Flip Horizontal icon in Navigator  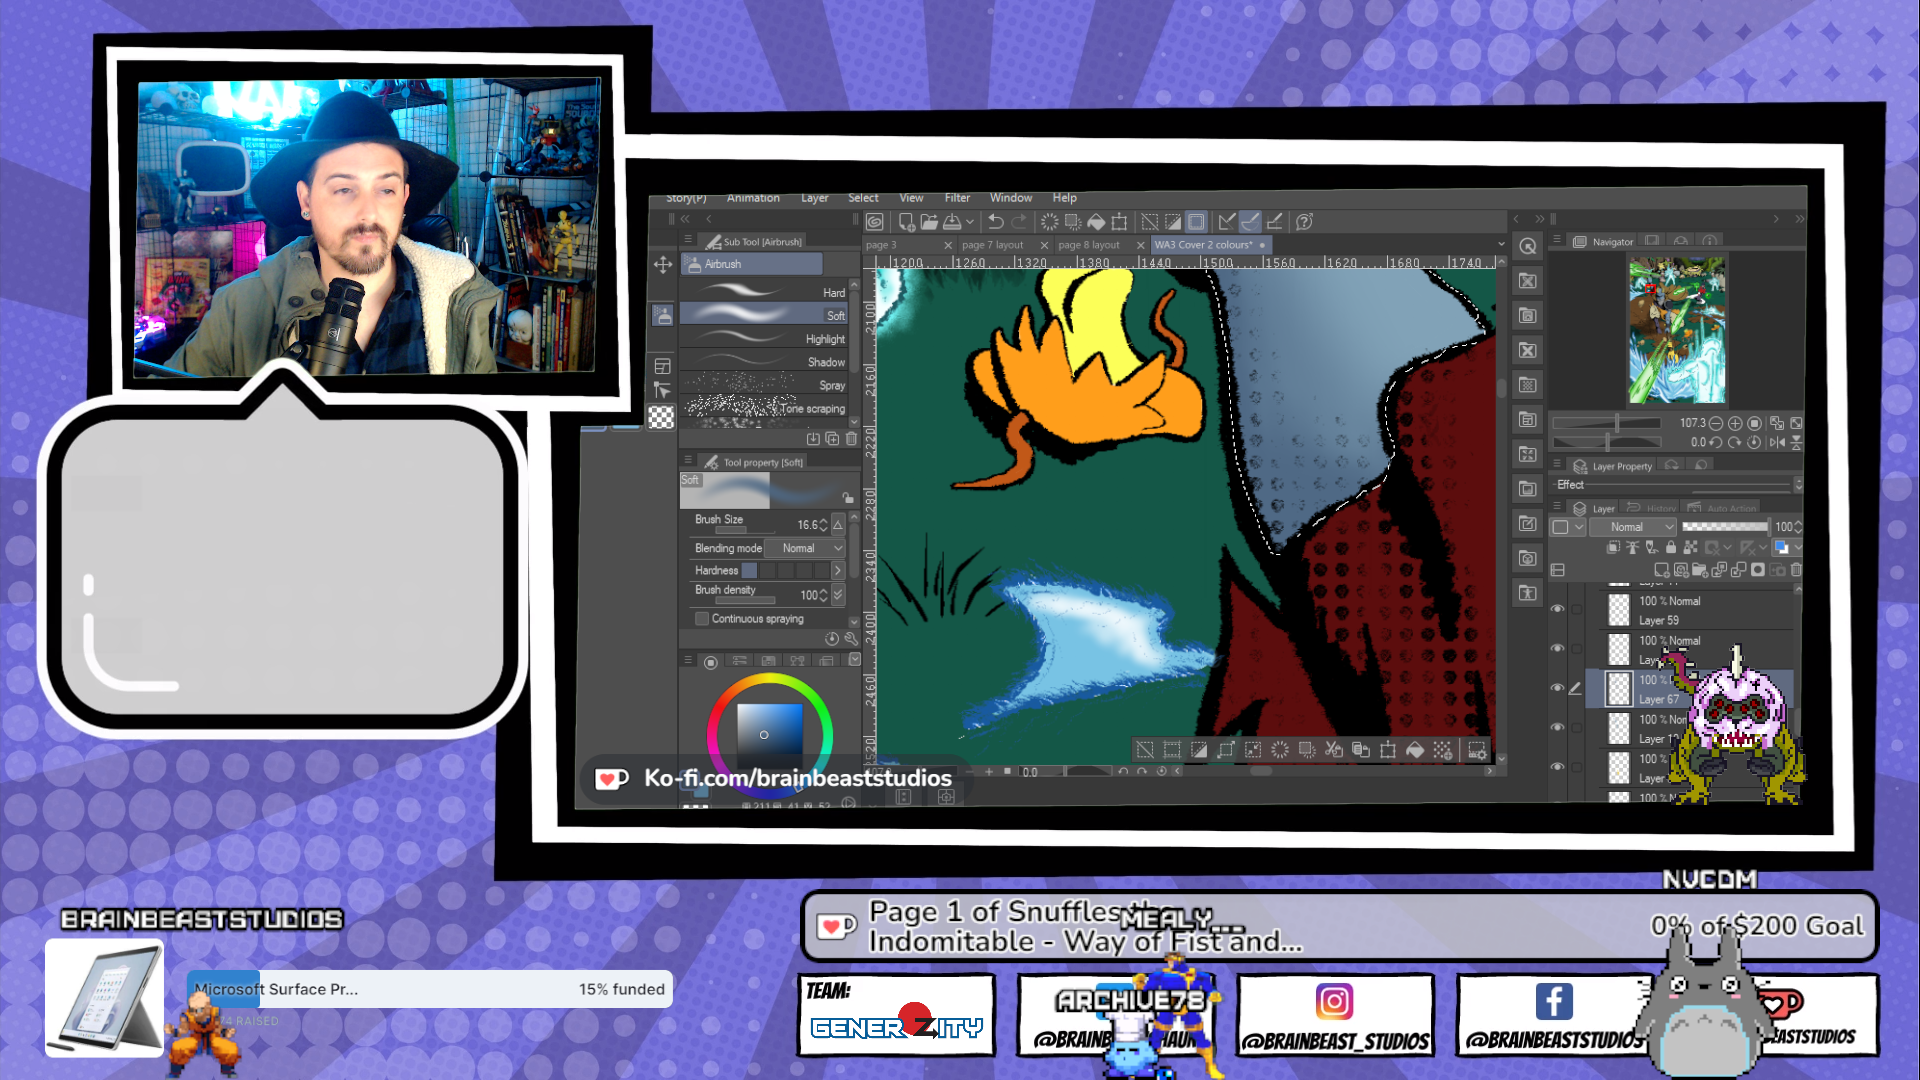pos(1777,442)
